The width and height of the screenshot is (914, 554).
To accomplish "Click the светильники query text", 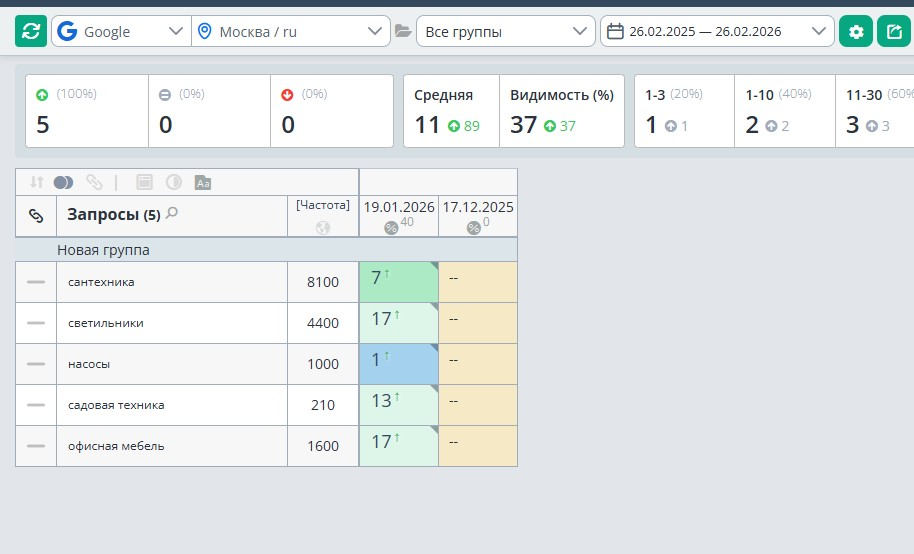I will click(x=106, y=323).
